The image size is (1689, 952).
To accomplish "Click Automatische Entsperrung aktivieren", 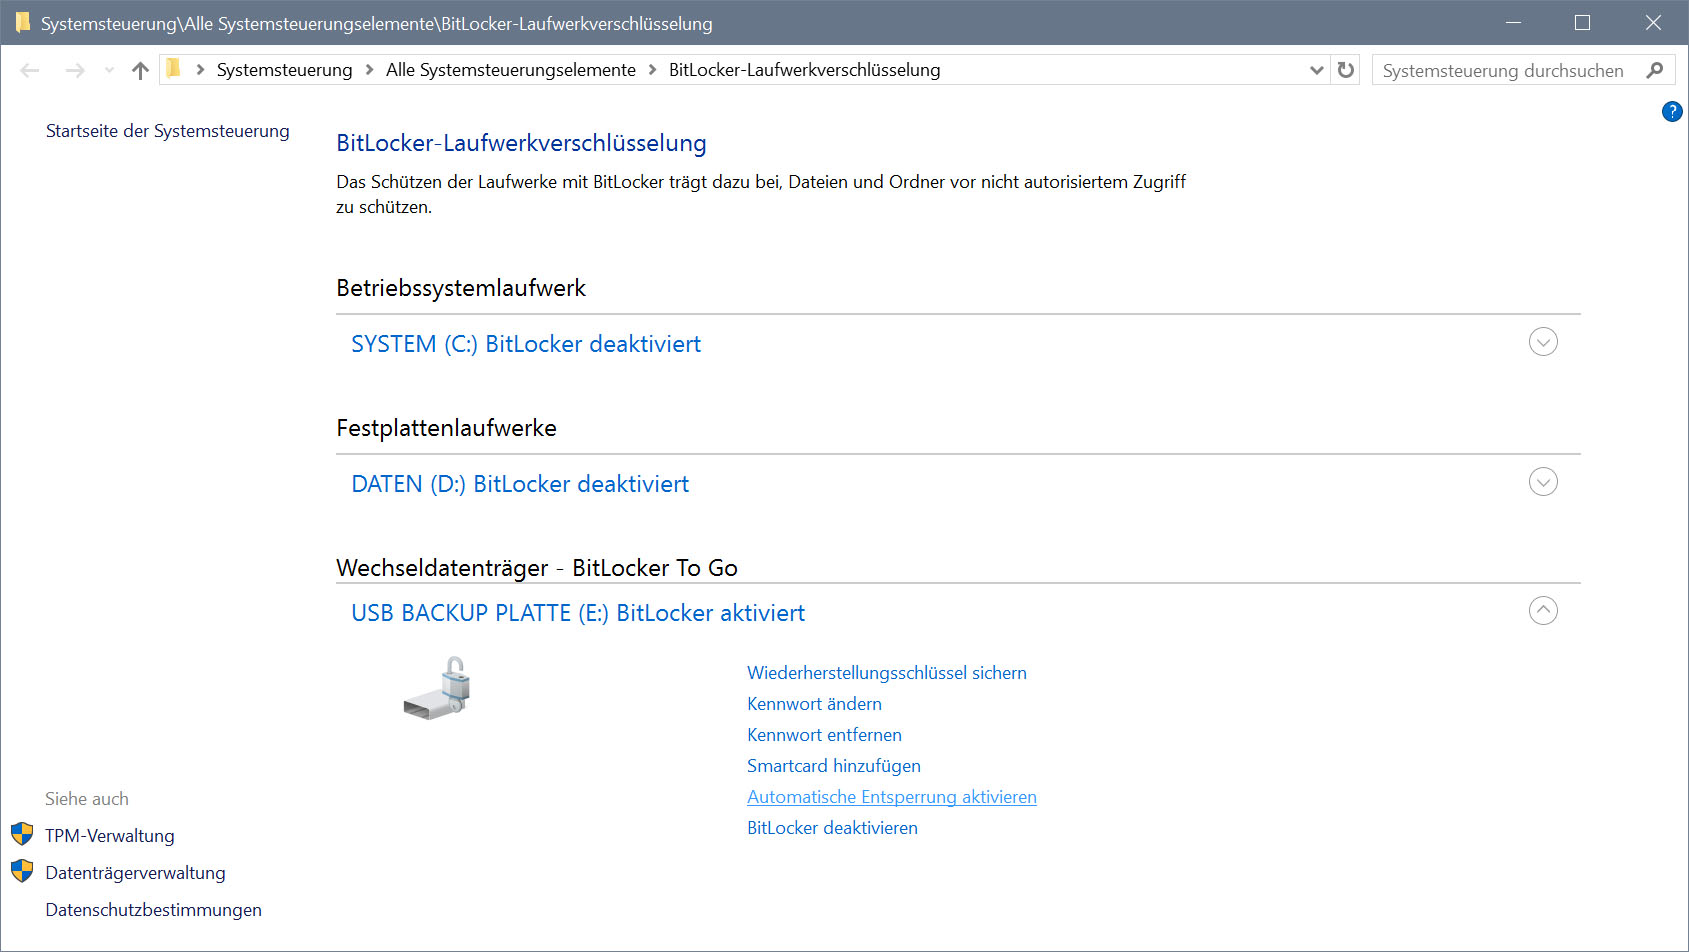I will (x=892, y=797).
